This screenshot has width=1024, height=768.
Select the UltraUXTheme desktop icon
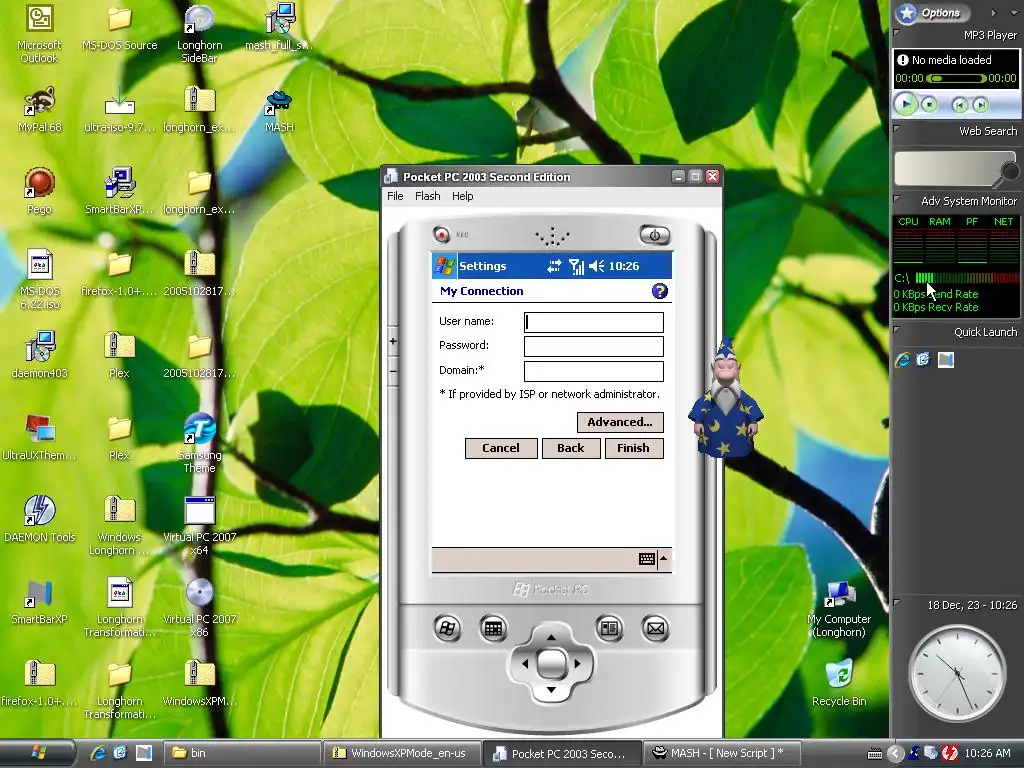point(39,437)
